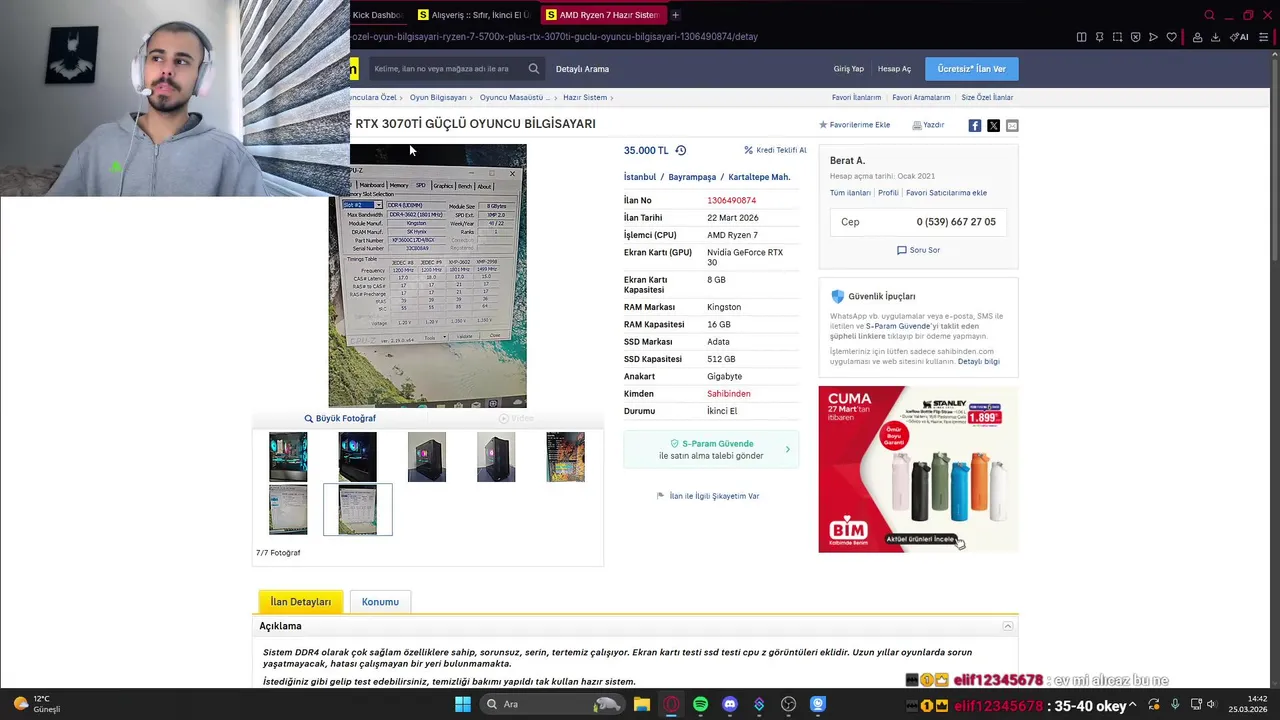Open Opera GX tab search magnifier

[1209, 15]
